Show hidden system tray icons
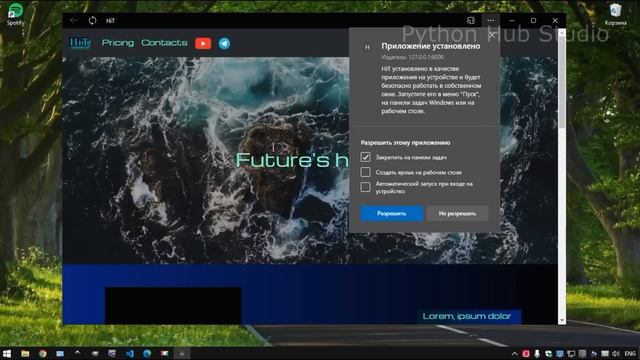Image resolution: width=640 pixels, height=360 pixels. click(x=515, y=354)
